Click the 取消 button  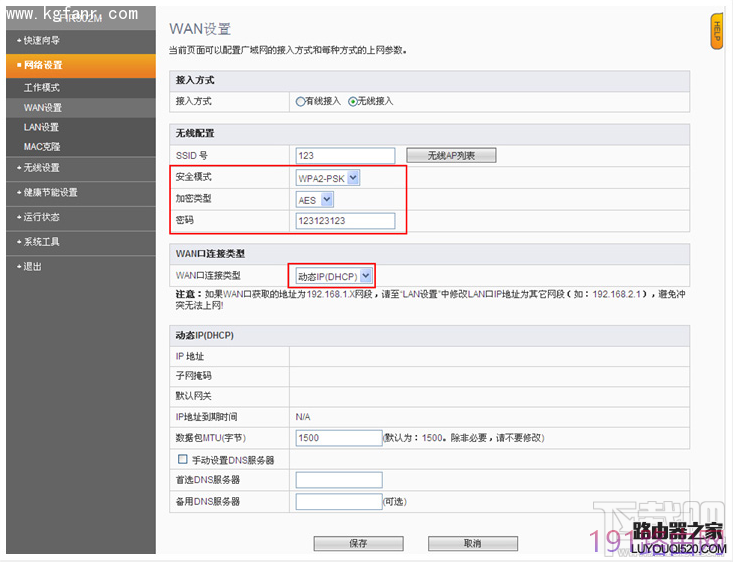[x=473, y=543]
